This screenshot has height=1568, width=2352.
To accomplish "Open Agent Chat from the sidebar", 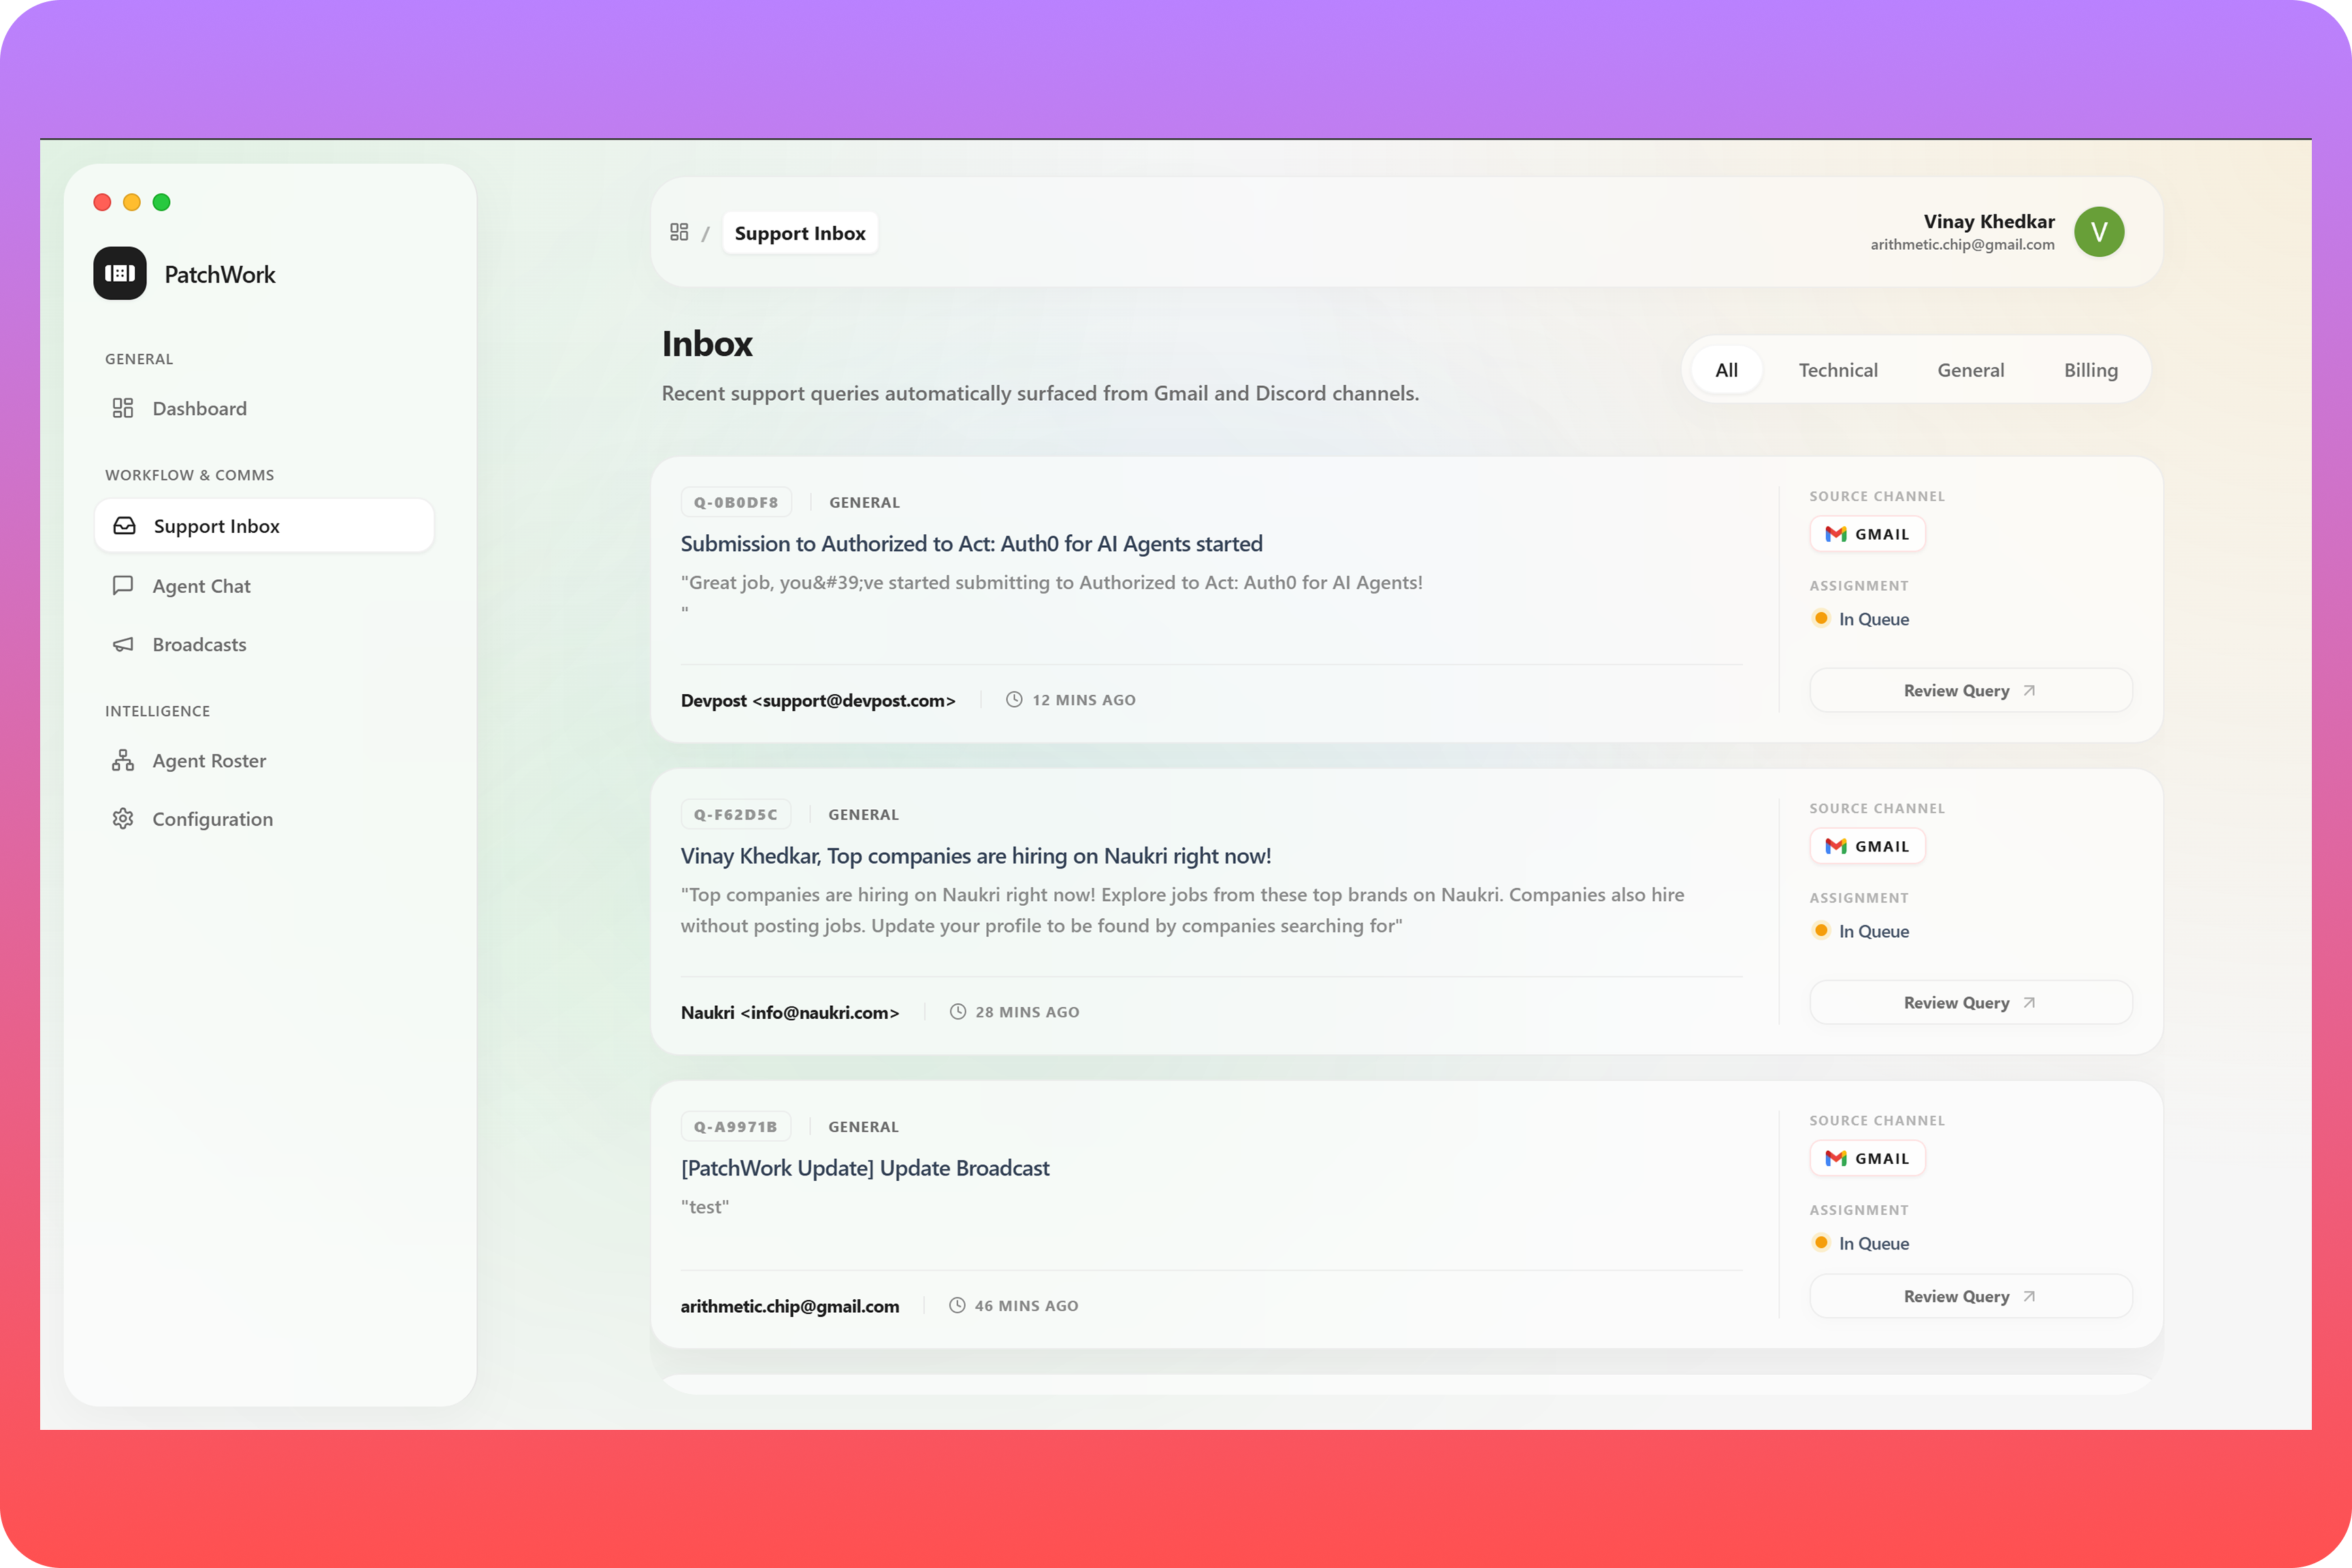I will coord(201,586).
